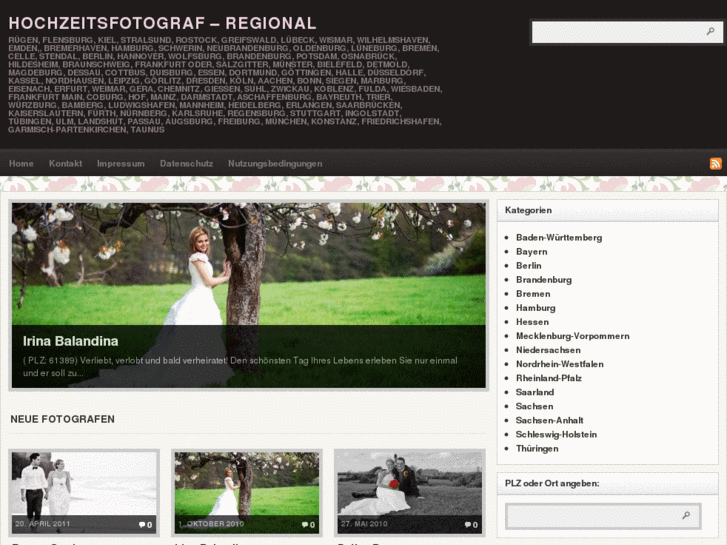Open the 1. Oktober 2010 bride thumbnail
Screen dimensions: 727x545
point(247,493)
